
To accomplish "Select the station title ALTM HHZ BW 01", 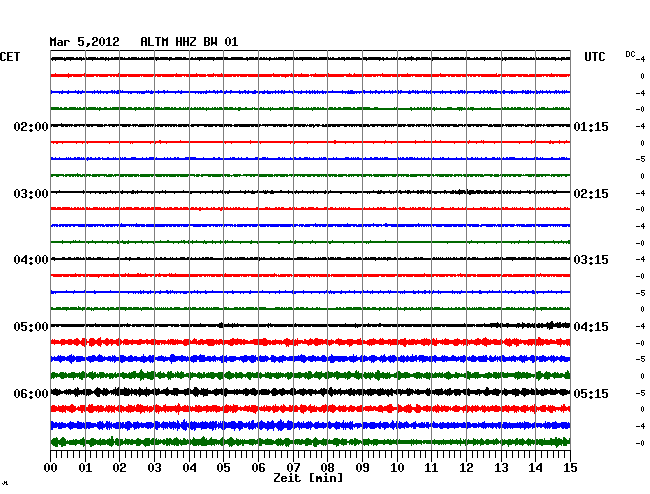I will pos(189,42).
